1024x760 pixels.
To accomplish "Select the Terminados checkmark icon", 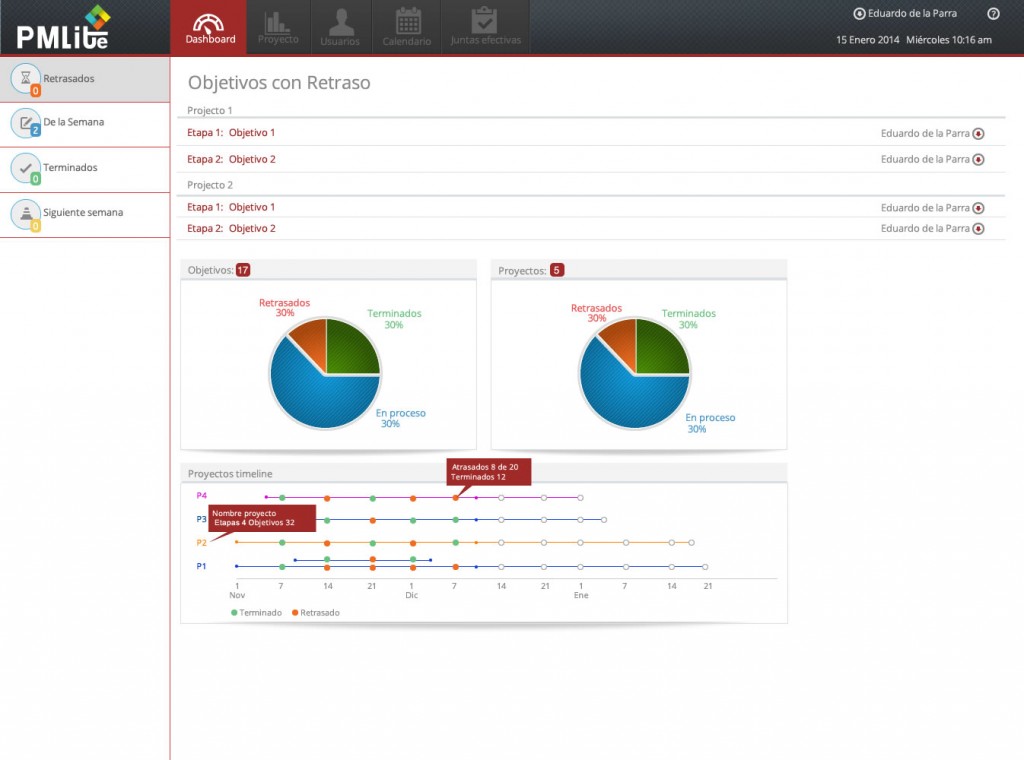I will tap(25, 168).
